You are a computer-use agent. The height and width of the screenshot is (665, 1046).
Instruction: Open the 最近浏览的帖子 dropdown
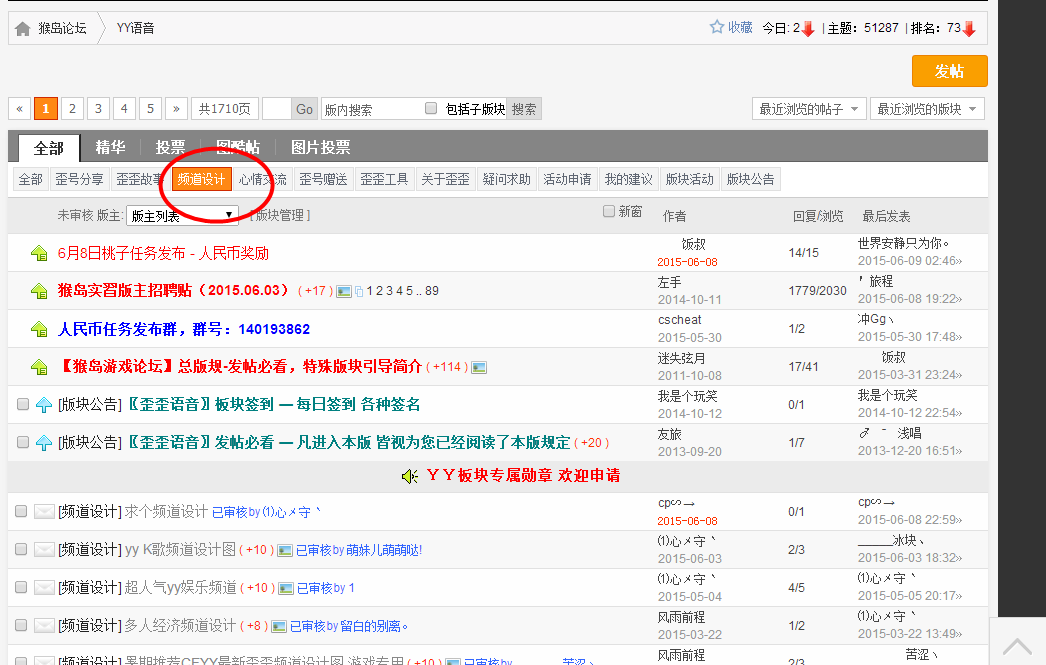coord(809,109)
